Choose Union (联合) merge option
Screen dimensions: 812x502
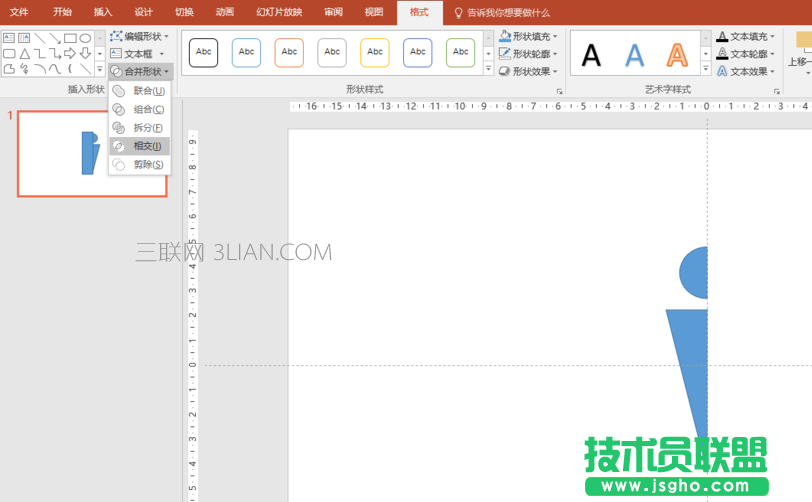click(x=140, y=91)
